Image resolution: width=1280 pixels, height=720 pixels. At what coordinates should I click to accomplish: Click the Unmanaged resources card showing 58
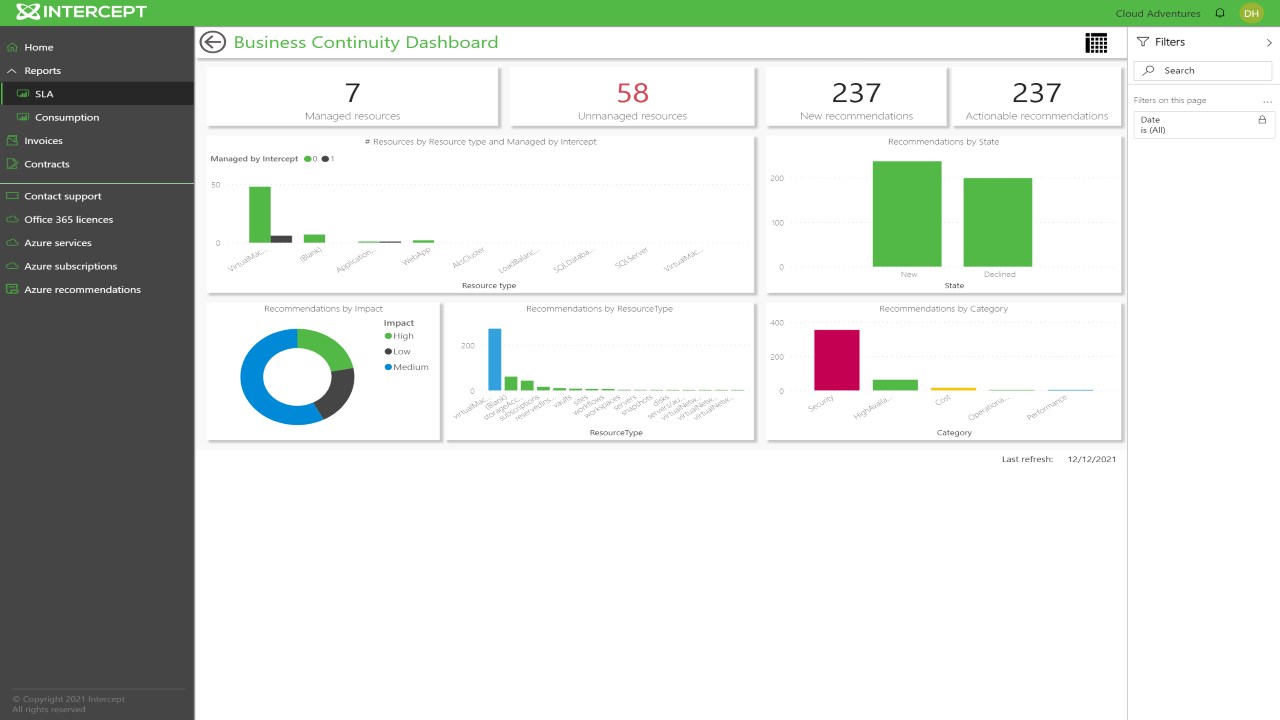[632, 97]
